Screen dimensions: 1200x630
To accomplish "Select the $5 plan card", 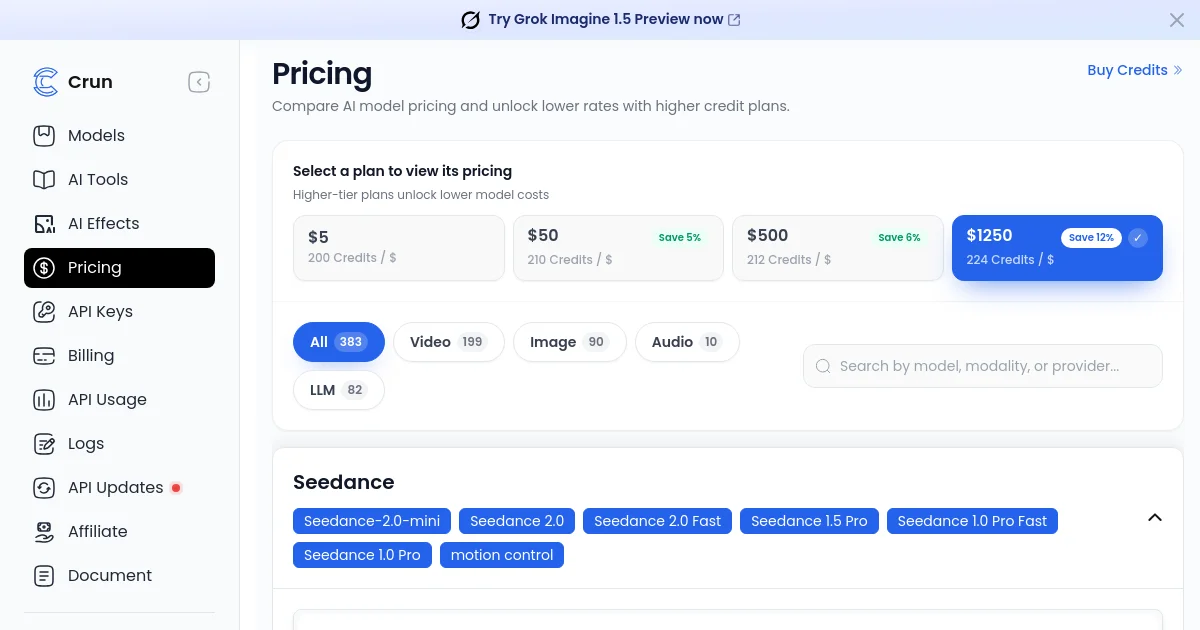I will pos(399,247).
